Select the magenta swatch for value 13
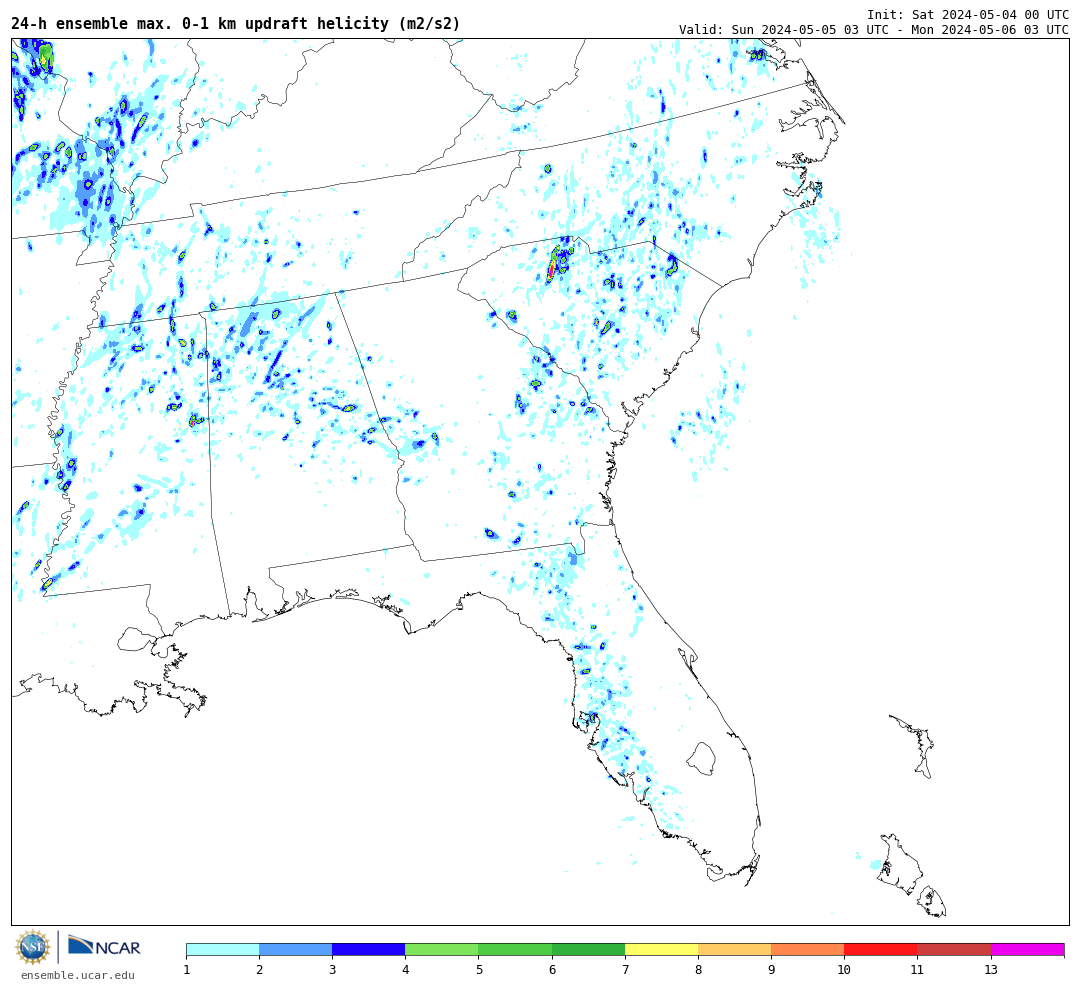Viewport: 1080px width, 988px height. coord(1028,949)
